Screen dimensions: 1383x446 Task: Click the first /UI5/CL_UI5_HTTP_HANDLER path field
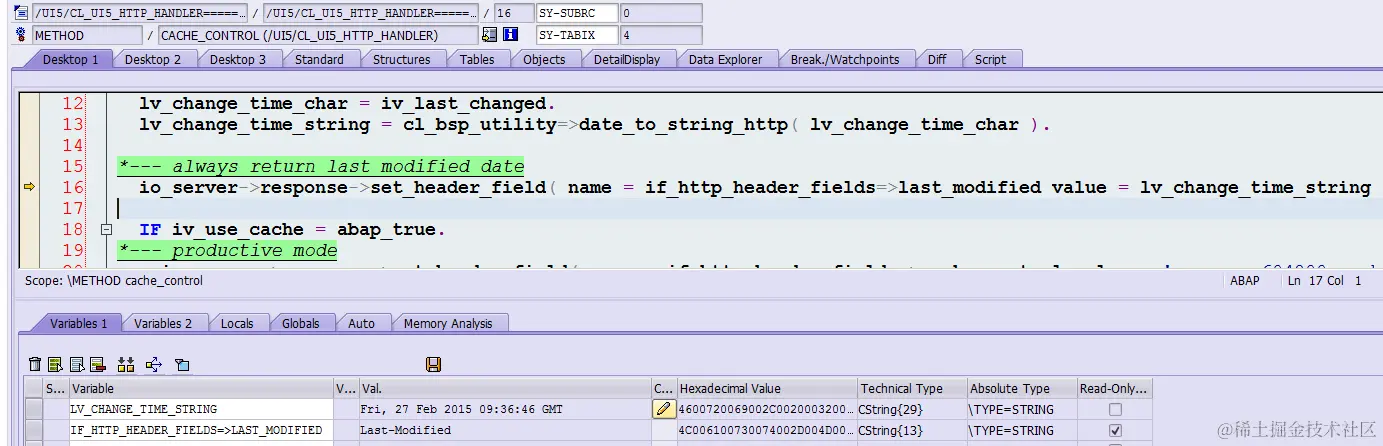pyautogui.click(x=139, y=14)
